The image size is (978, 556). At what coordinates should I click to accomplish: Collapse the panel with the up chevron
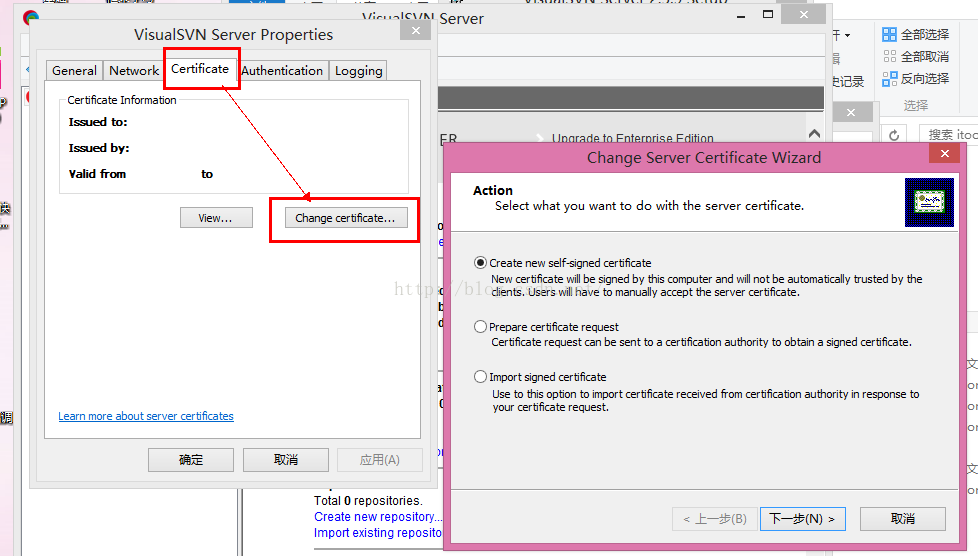[x=814, y=134]
